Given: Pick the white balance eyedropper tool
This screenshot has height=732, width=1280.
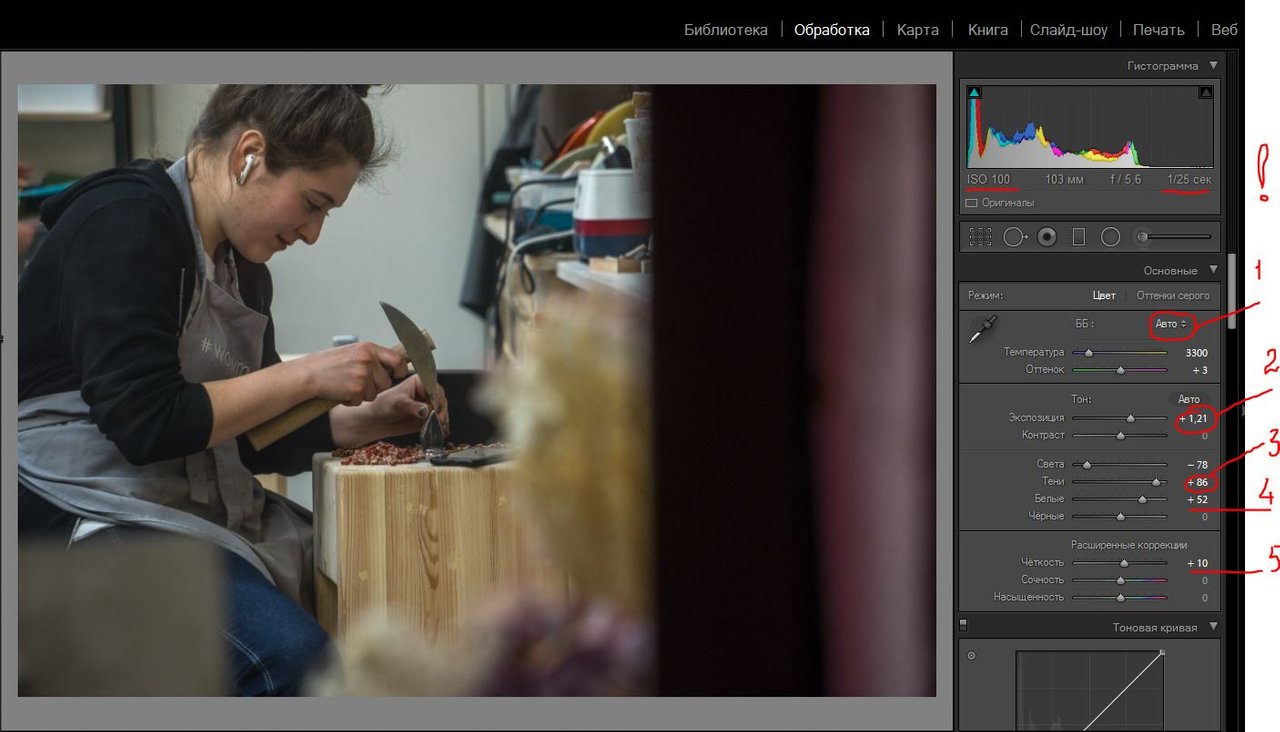Looking at the screenshot, I should (x=981, y=331).
